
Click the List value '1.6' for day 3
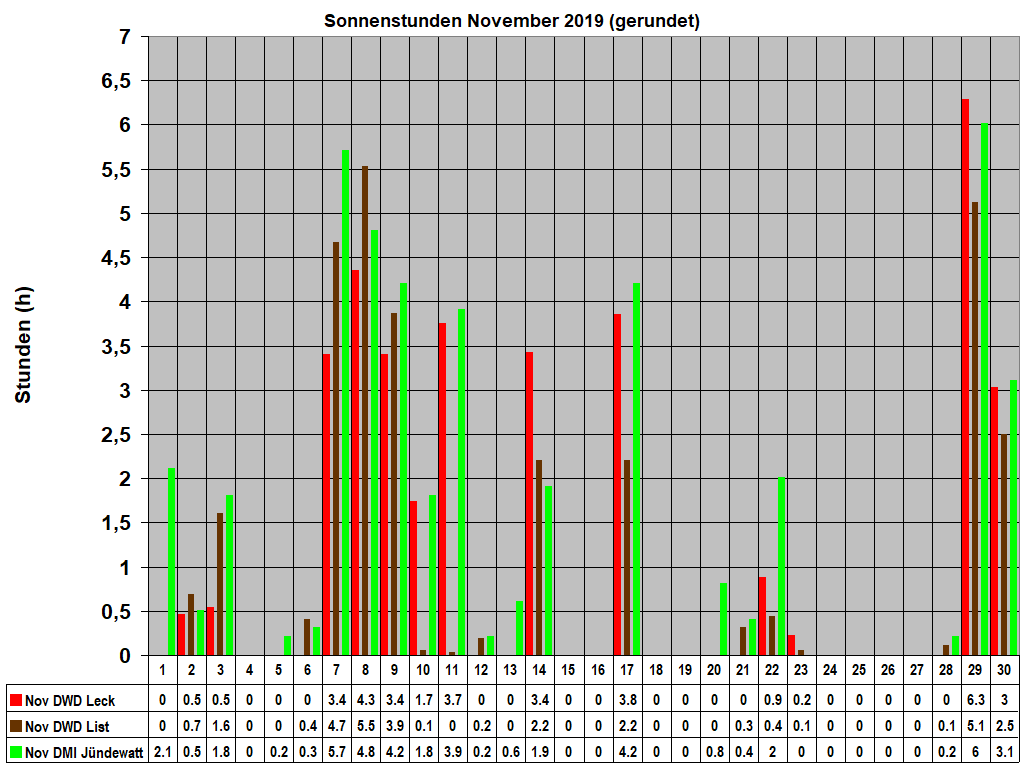tap(221, 726)
